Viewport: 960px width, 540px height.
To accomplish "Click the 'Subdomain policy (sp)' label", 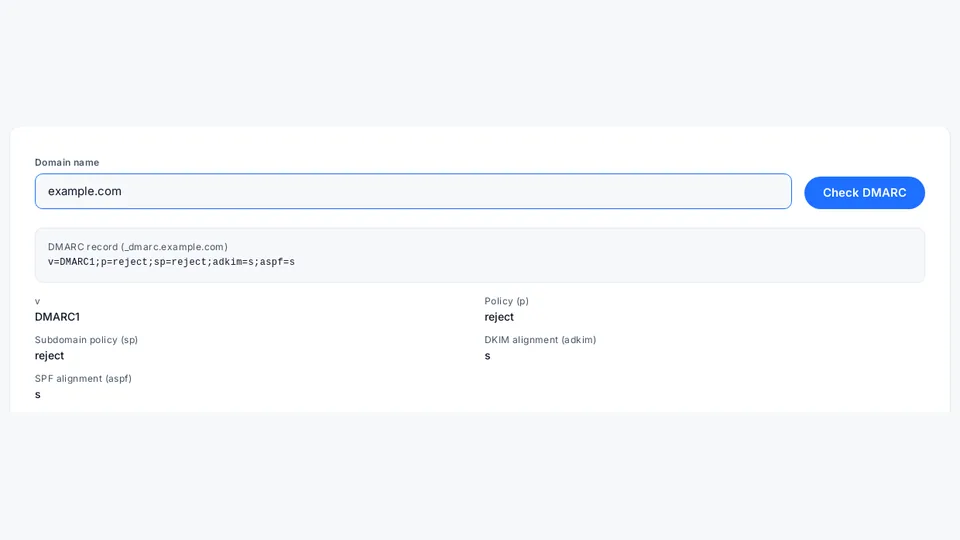I will pyautogui.click(x=86, y=340).
